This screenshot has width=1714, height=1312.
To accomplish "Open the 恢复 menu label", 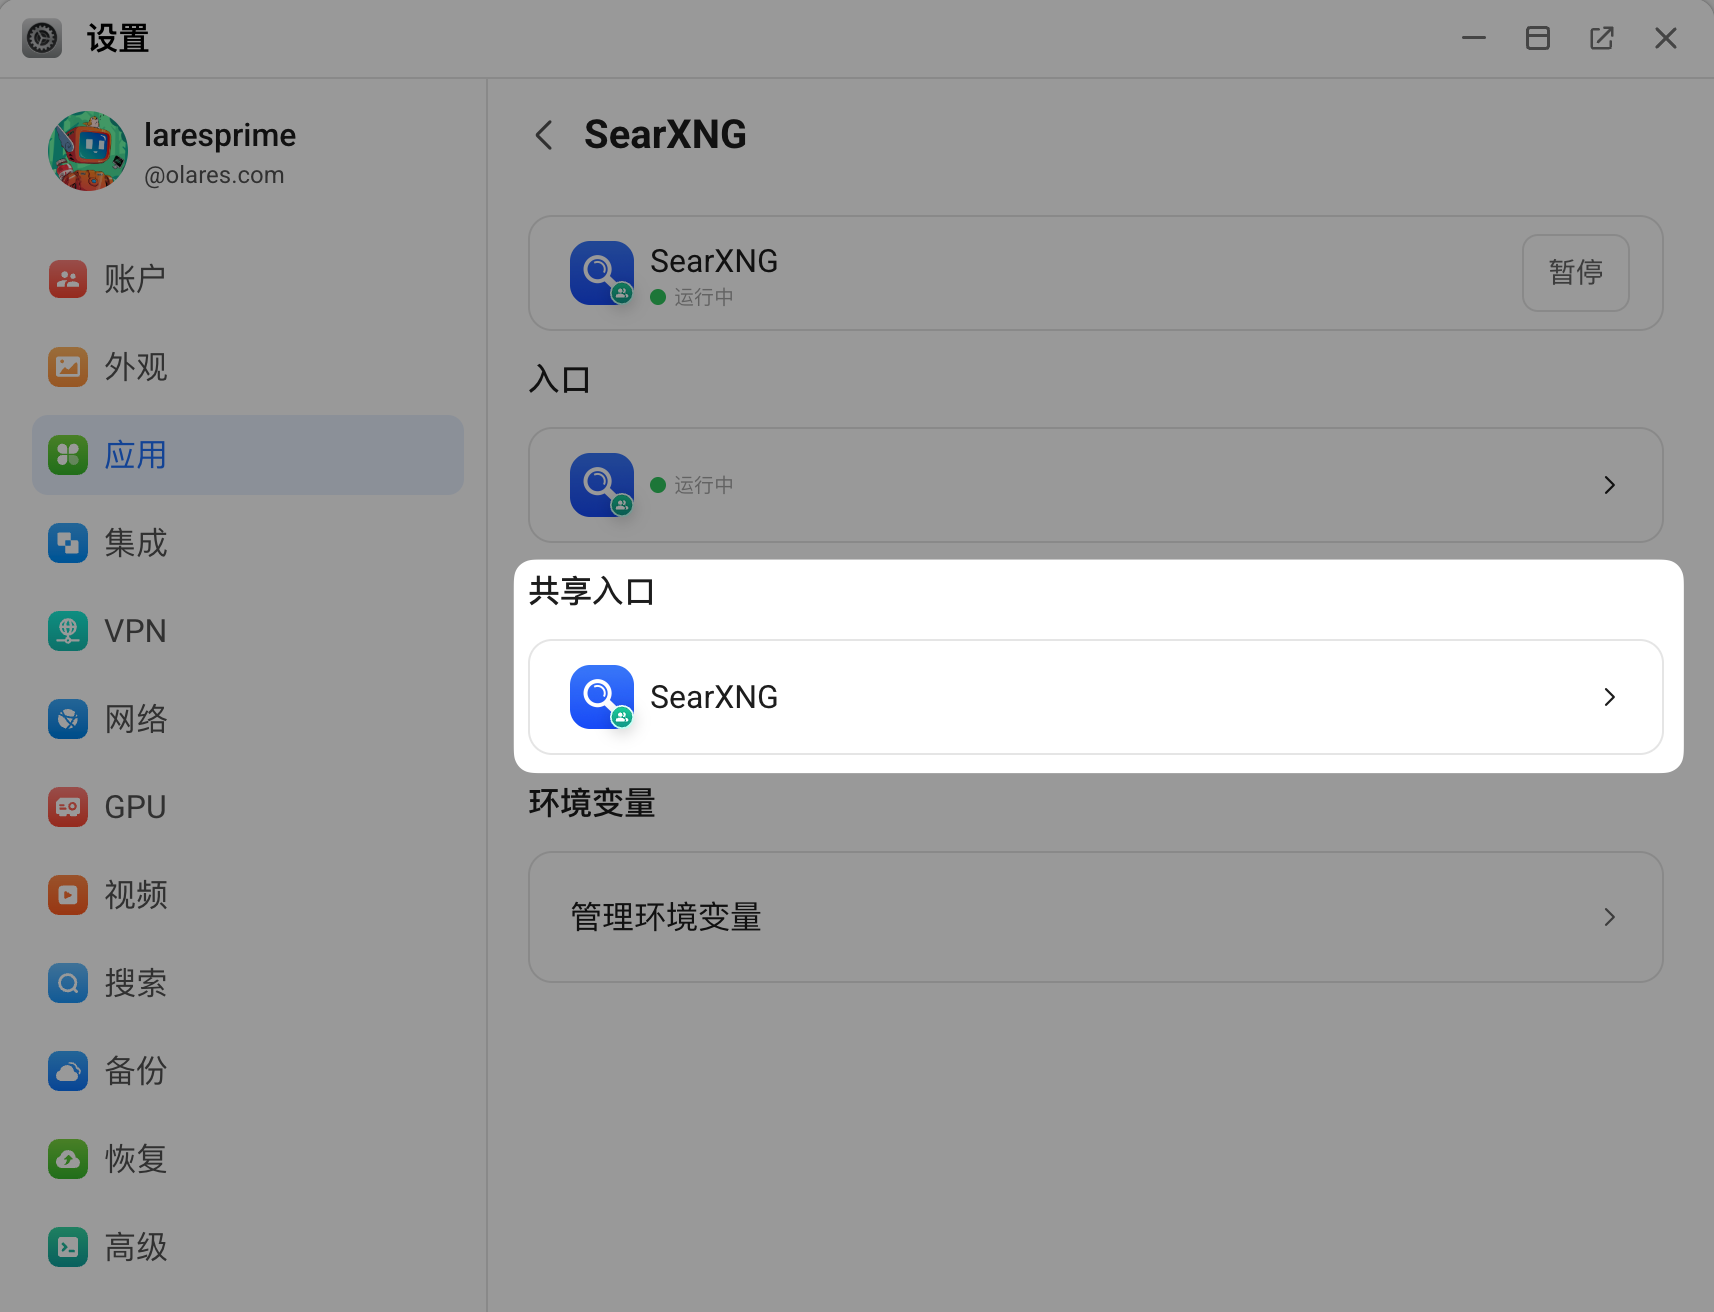I will coord(136,1159).
